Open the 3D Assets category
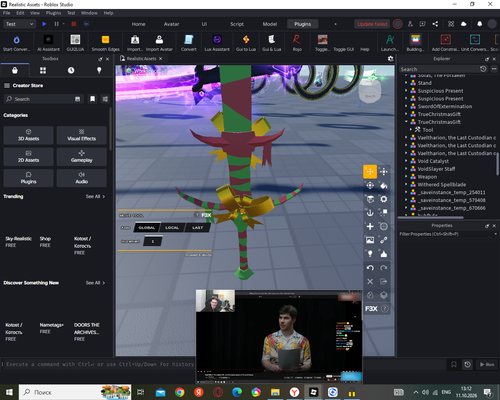The height and width of the screenshot is (400, 500). (28, 135)
